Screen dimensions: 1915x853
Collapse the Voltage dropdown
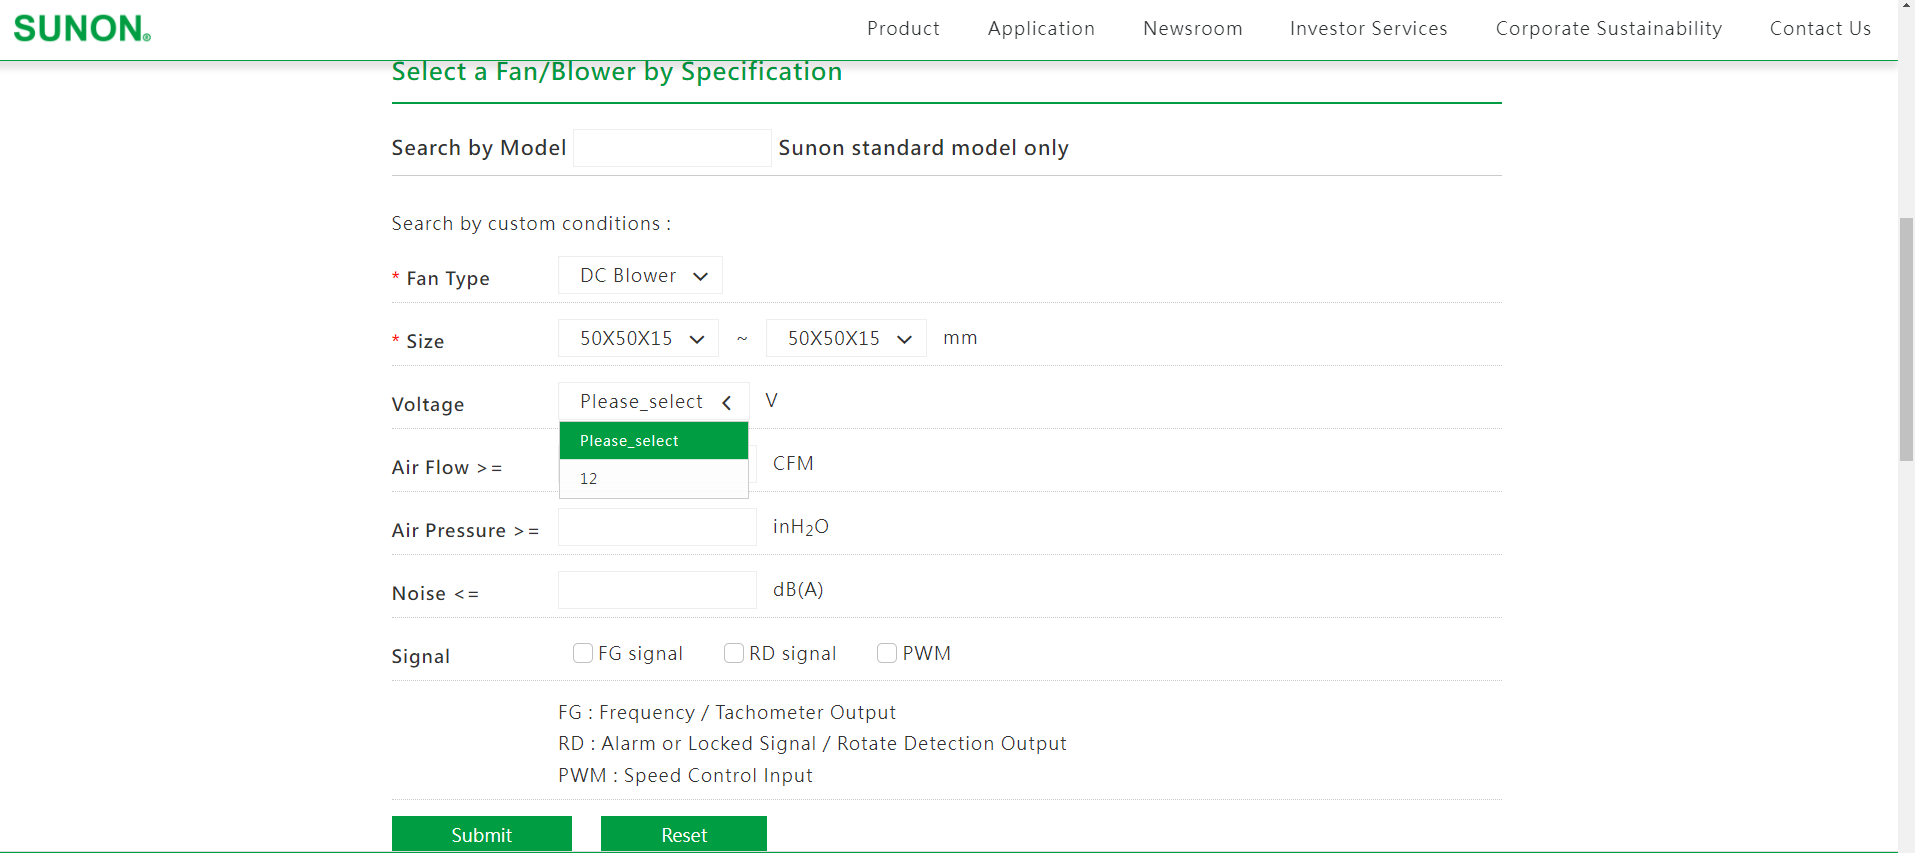click(x=653, y=401)
